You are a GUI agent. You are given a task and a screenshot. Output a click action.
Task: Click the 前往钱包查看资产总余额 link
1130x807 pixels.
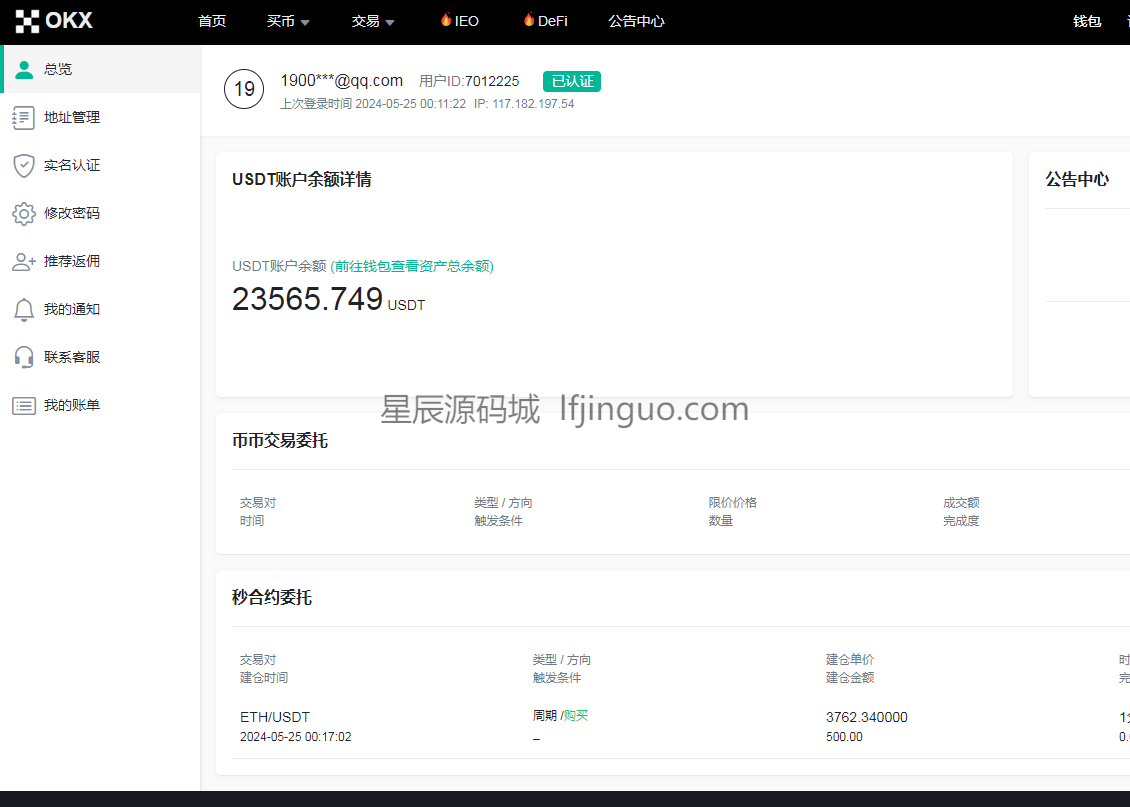click(x=412, y=266)
